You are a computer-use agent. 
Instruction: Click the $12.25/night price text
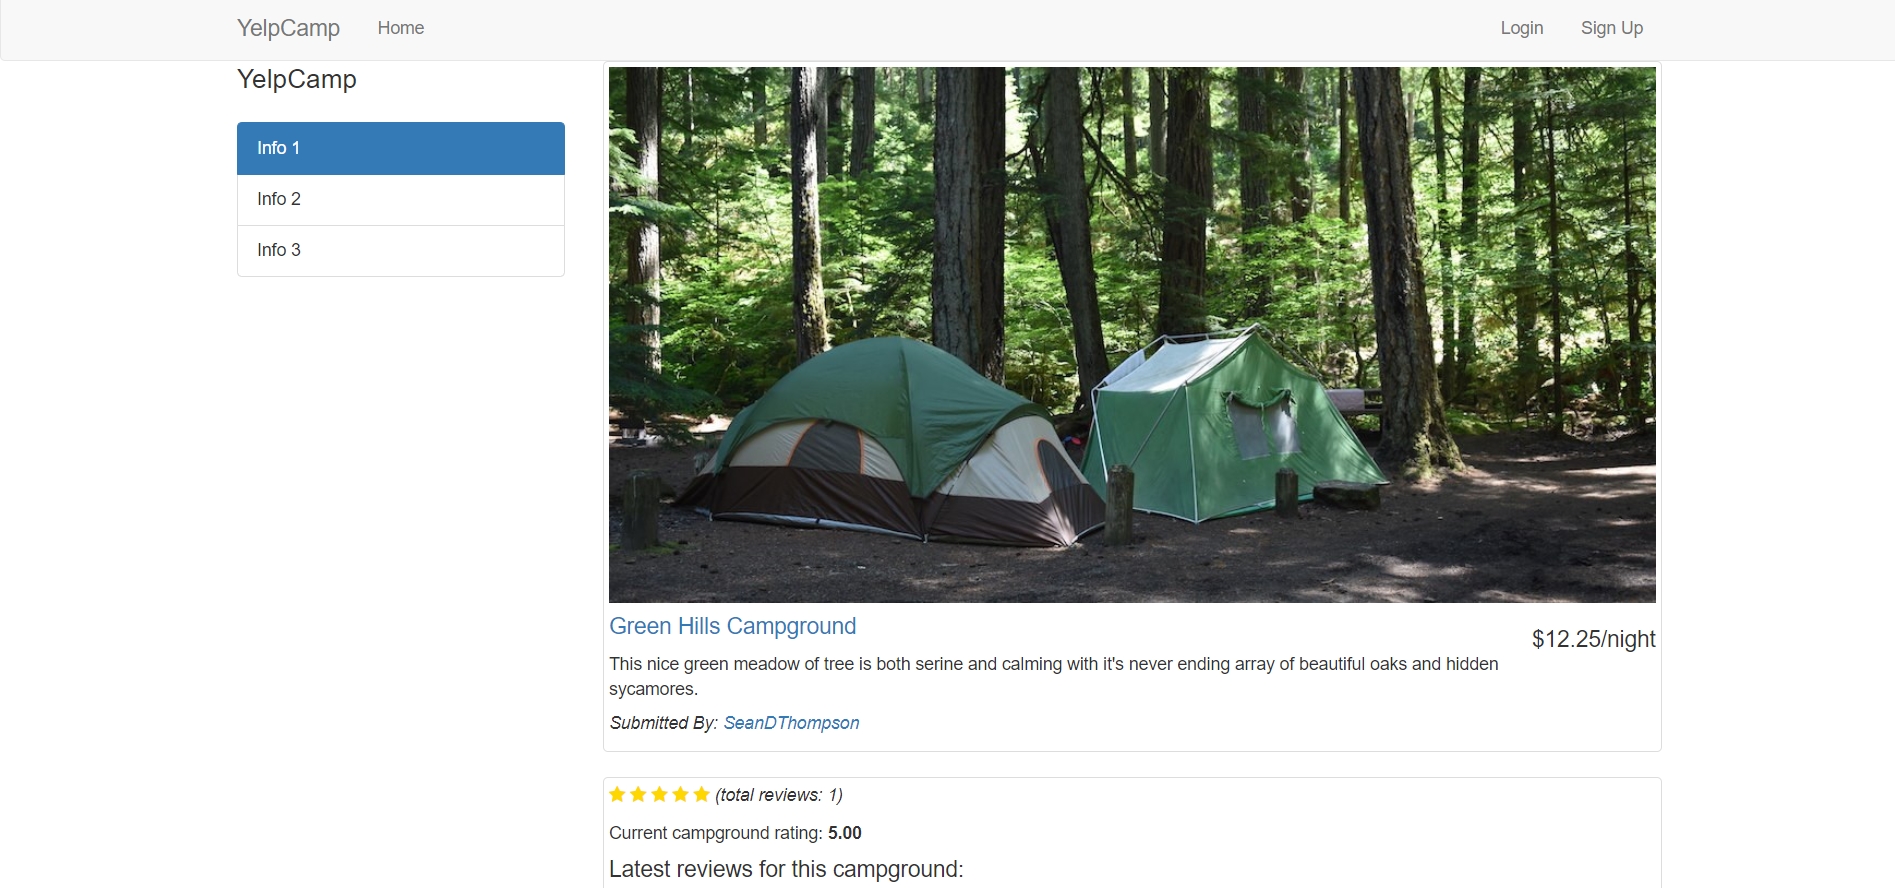1594,639
